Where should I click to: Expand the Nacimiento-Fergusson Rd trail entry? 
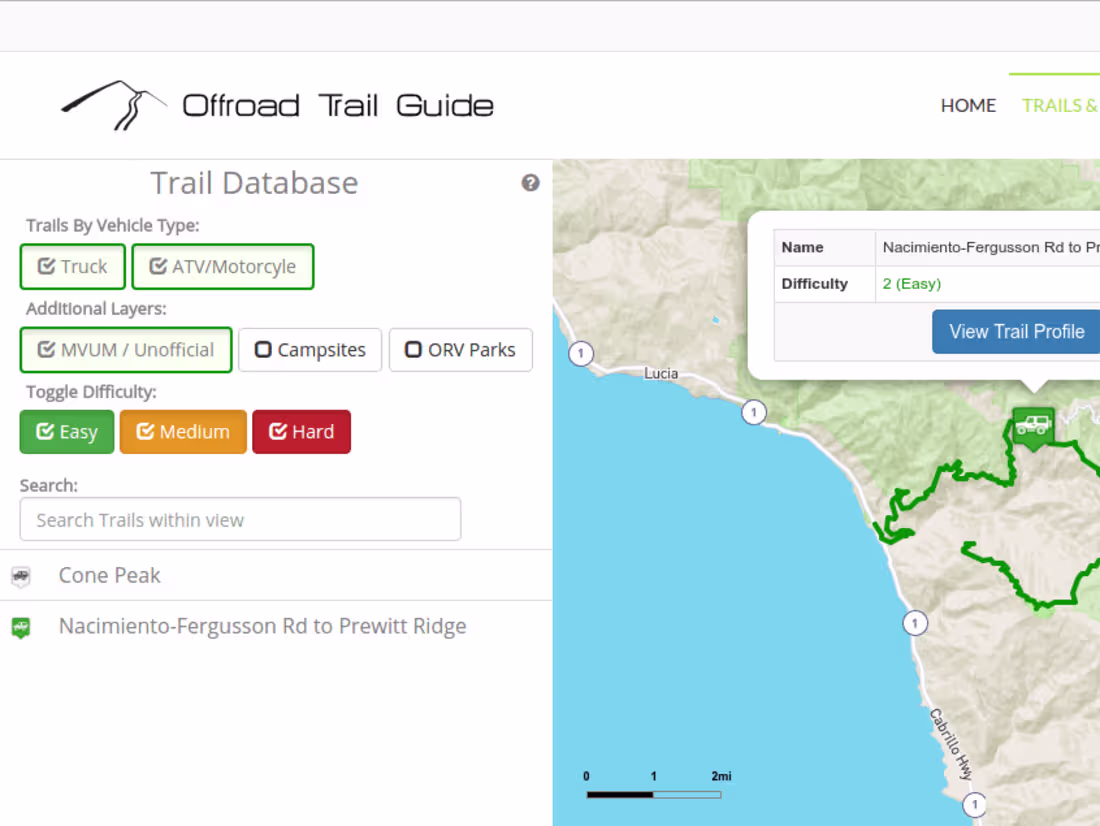(x=262, y=626)
